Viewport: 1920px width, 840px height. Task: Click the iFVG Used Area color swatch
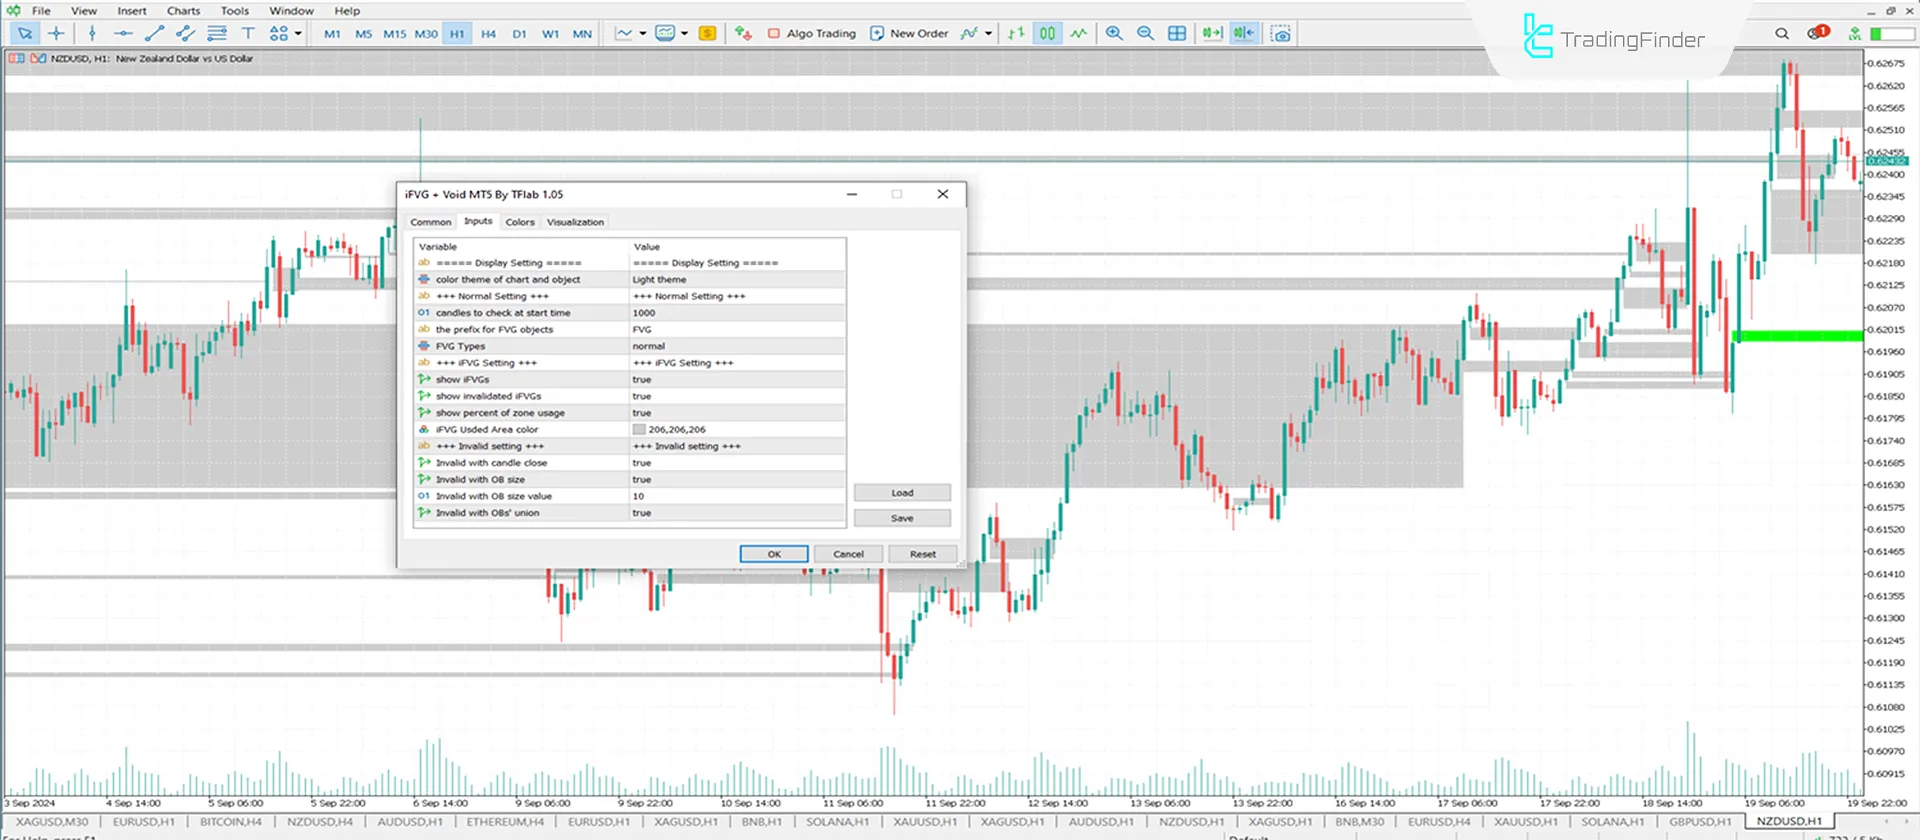pos(639,430)
